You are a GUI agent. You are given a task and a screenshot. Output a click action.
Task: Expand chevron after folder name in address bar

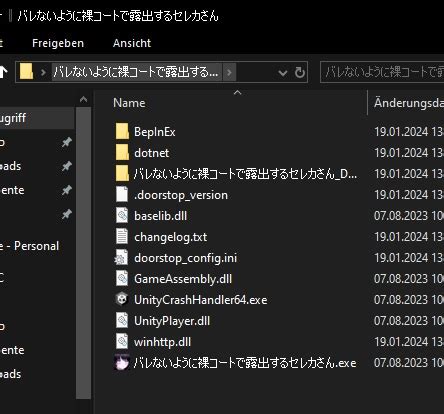pos(229,72)
